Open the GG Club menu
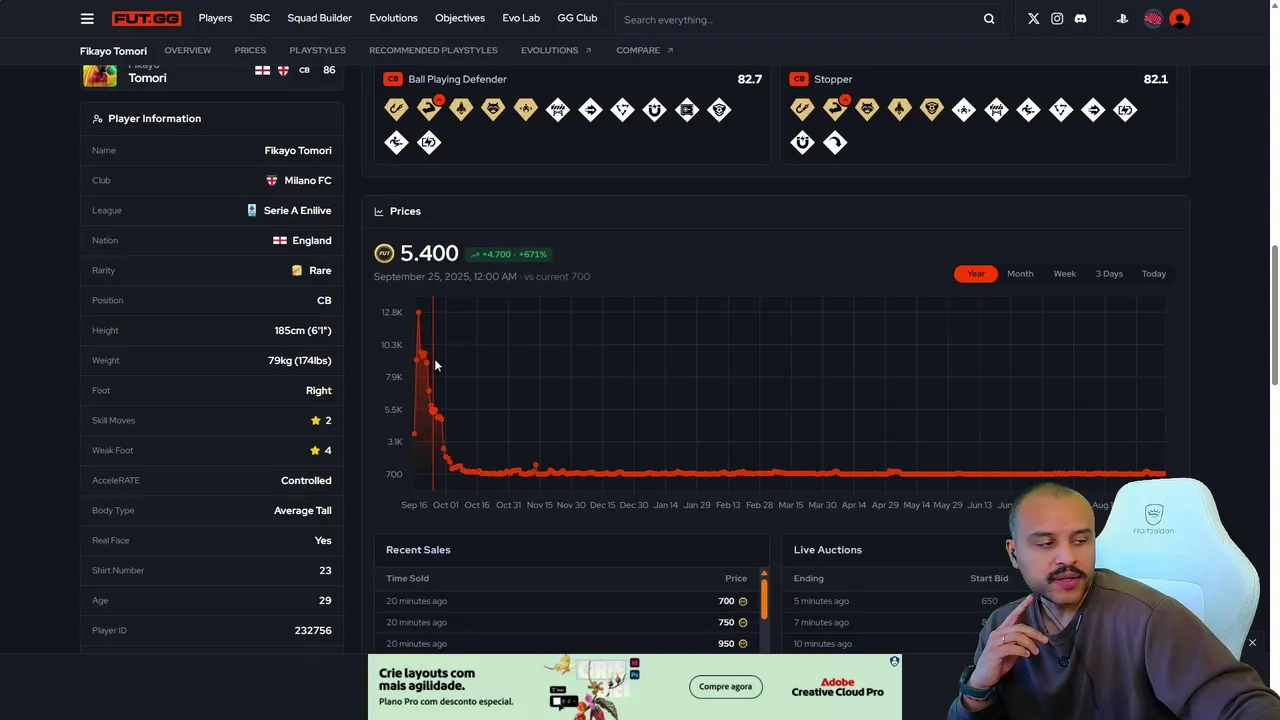The height and width of the screenshot is (720, 1280). pyautogui.click(x=577, y=18)
